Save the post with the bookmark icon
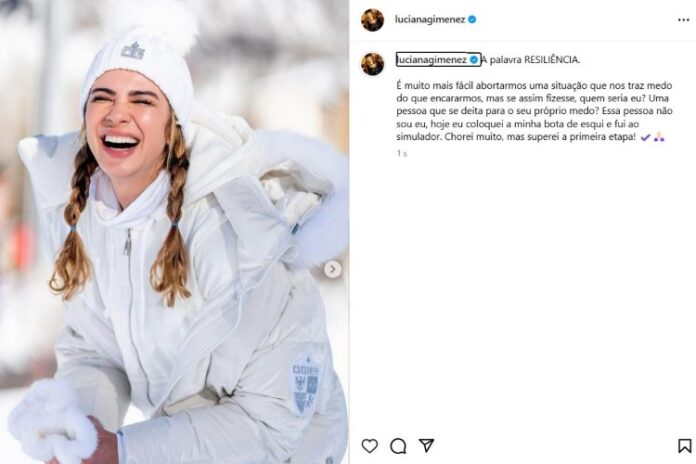Screen dimensions: 696x464 pyautogui.click(x=684, y=446)
